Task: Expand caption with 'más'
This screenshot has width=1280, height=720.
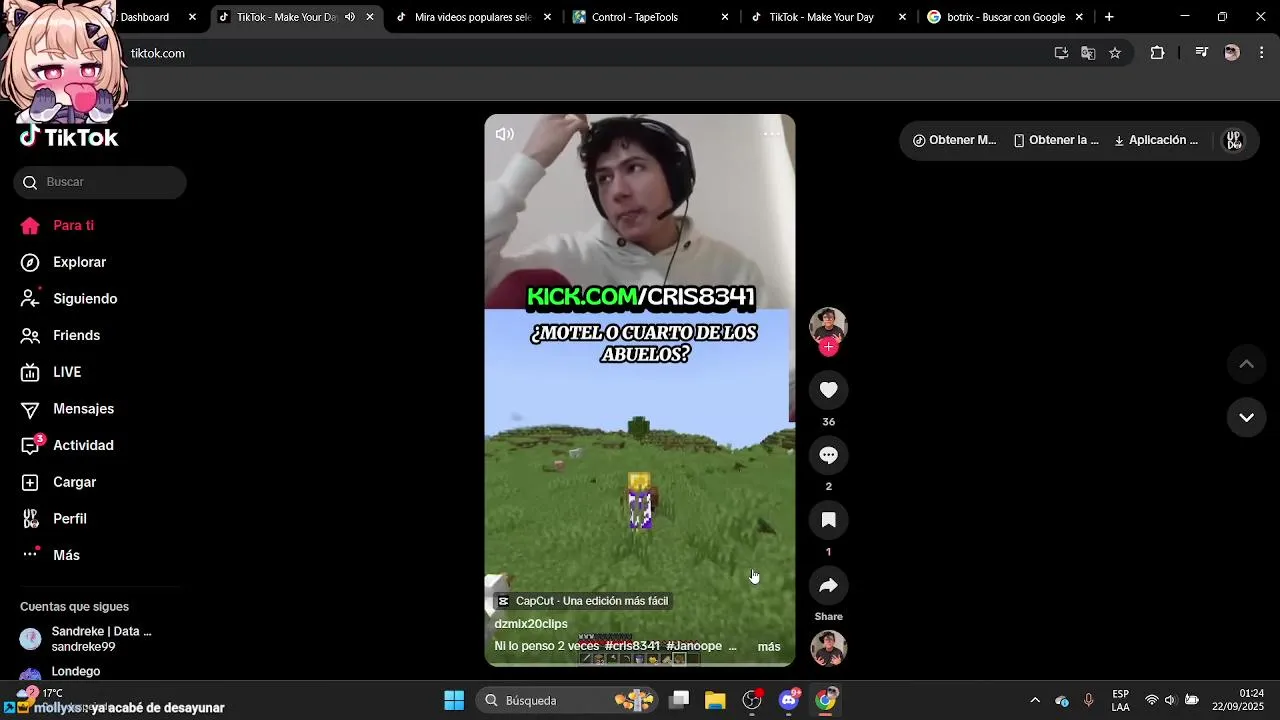Action: click(x=769, y=647)
